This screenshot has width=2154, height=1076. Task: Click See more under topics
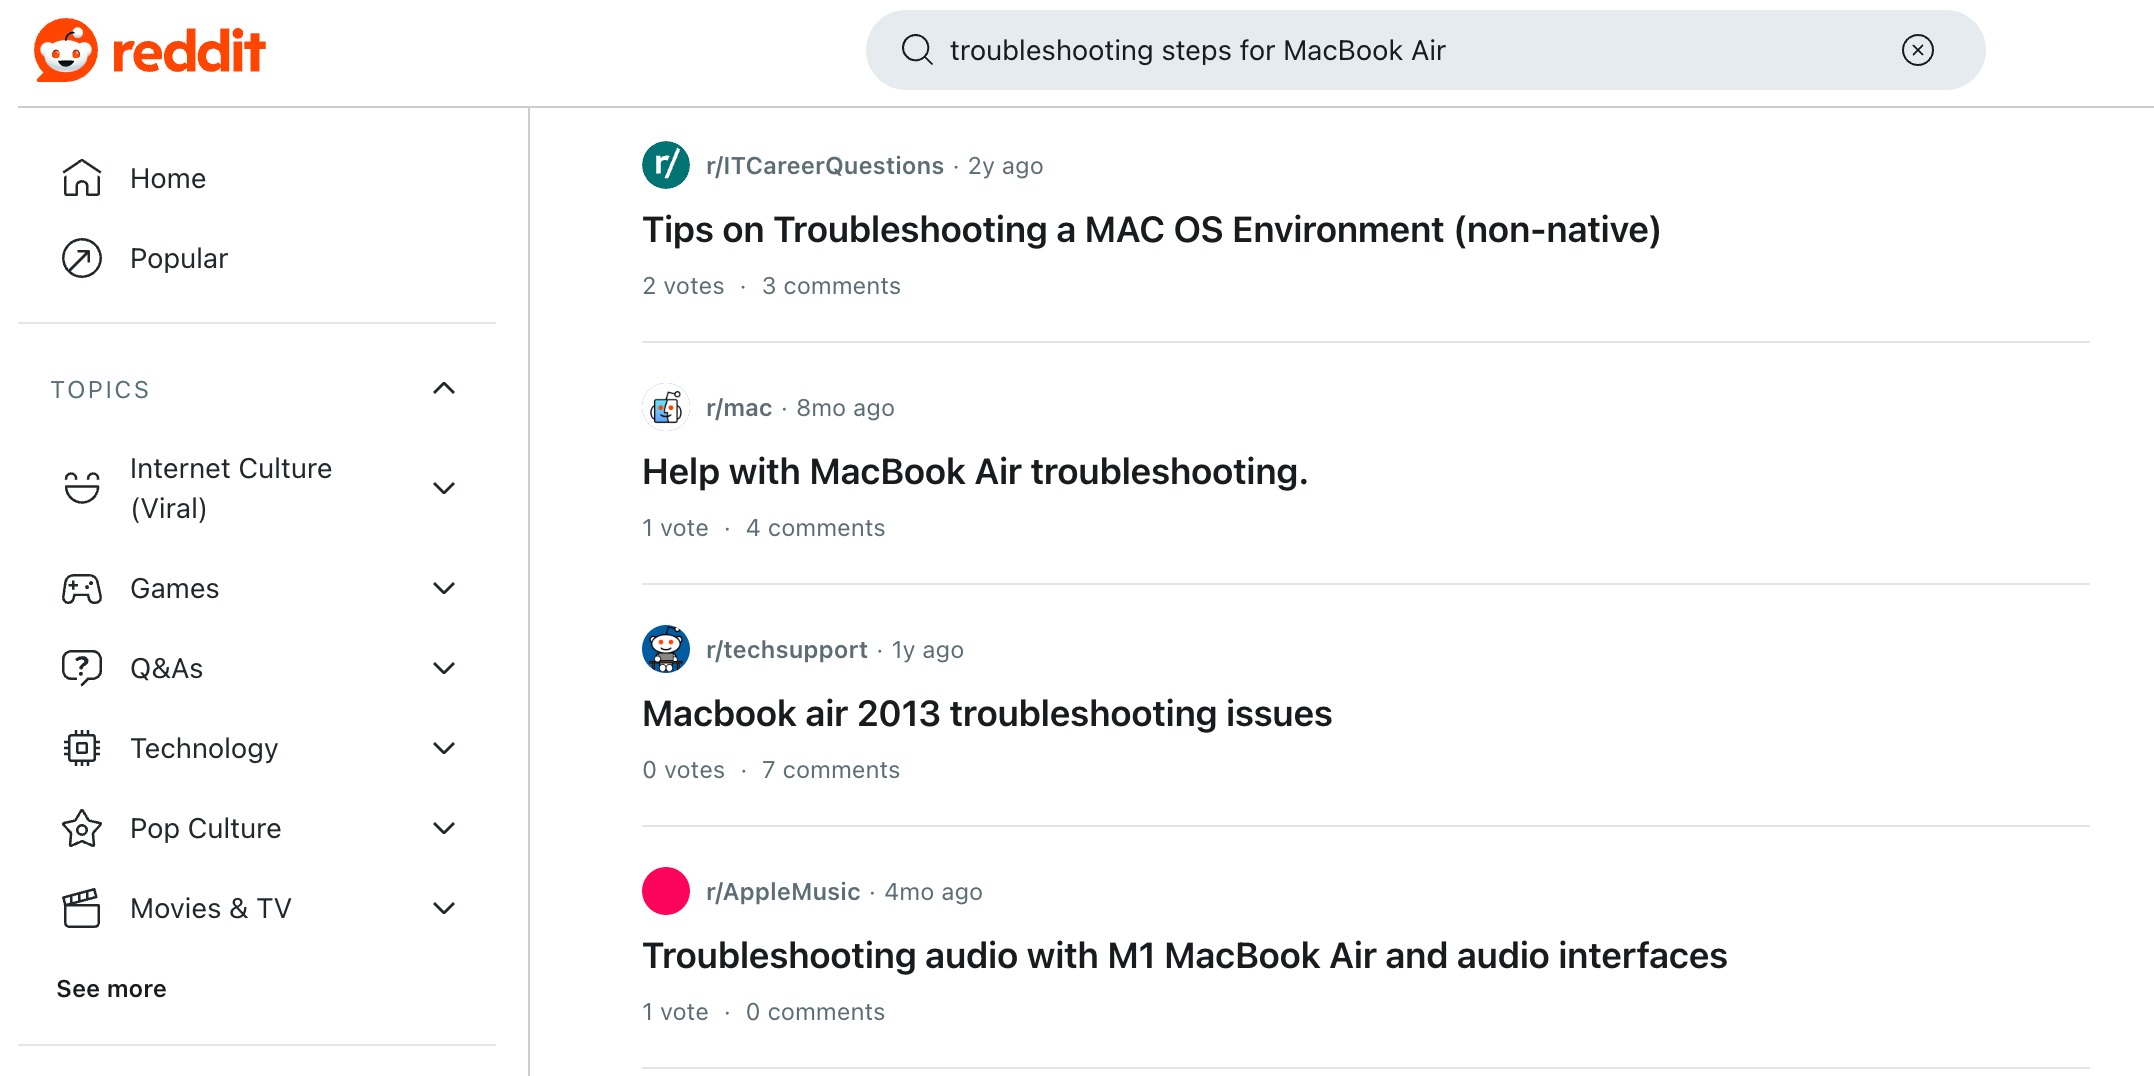point(111,989)
